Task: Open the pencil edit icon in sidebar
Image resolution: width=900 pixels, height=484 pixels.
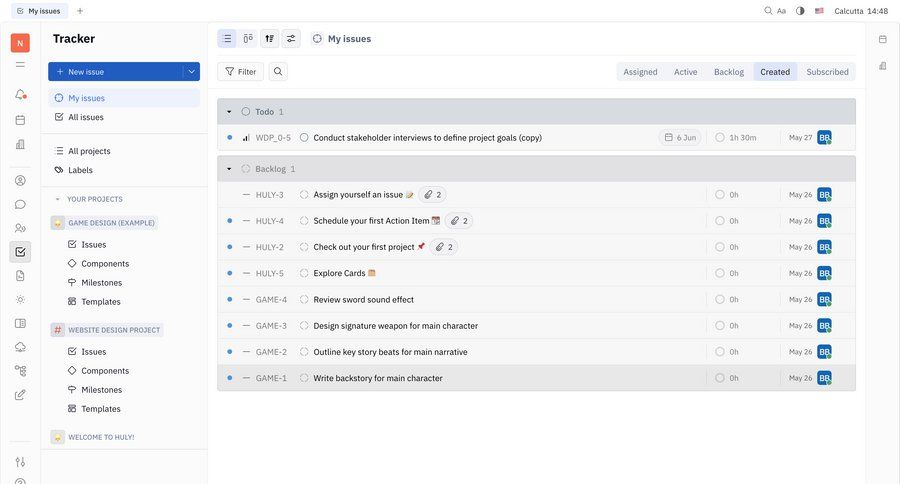Action: click(x=20, y=395)
